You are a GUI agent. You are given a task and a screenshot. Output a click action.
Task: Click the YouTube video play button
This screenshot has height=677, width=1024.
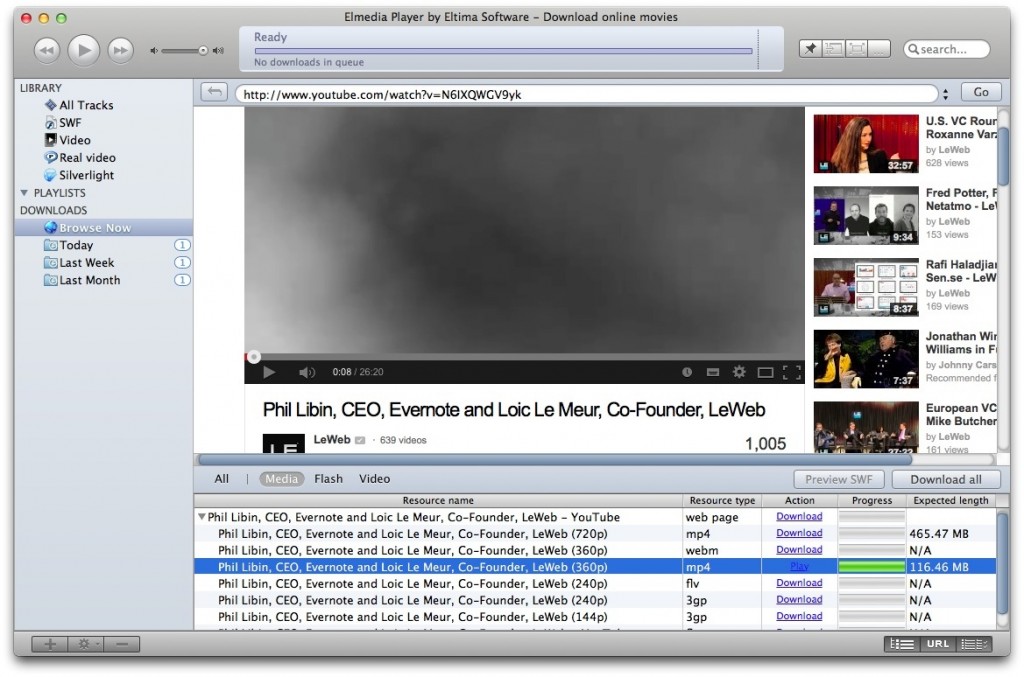(268, 372)
